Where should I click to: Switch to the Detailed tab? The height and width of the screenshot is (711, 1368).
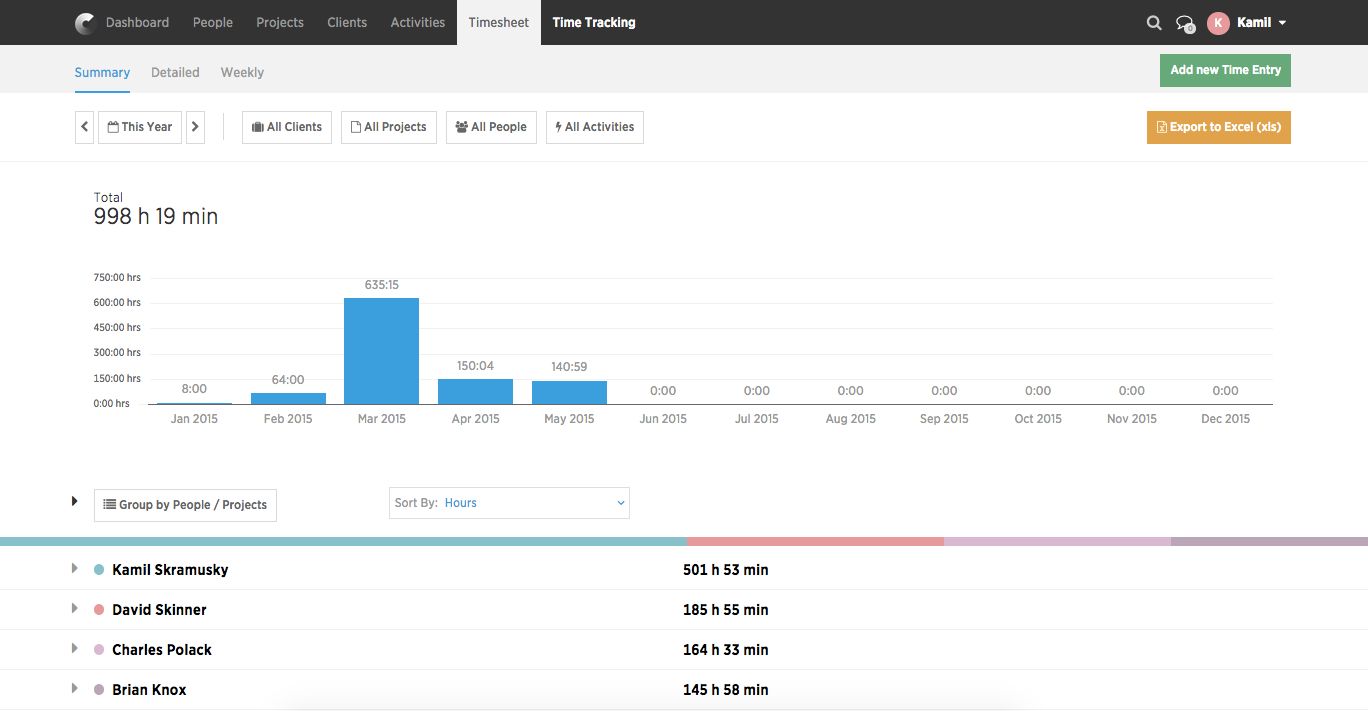click(x=175, y=72)
